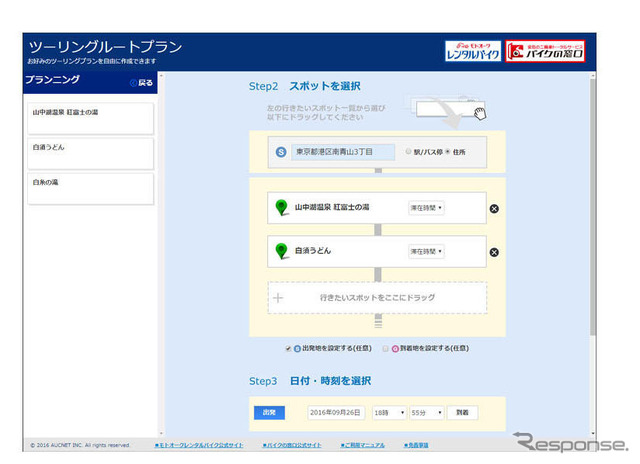The height and width of the screenshot is (464, 640).
Task: Click left panel scroll down arrow
Action: tap(161, 434)
